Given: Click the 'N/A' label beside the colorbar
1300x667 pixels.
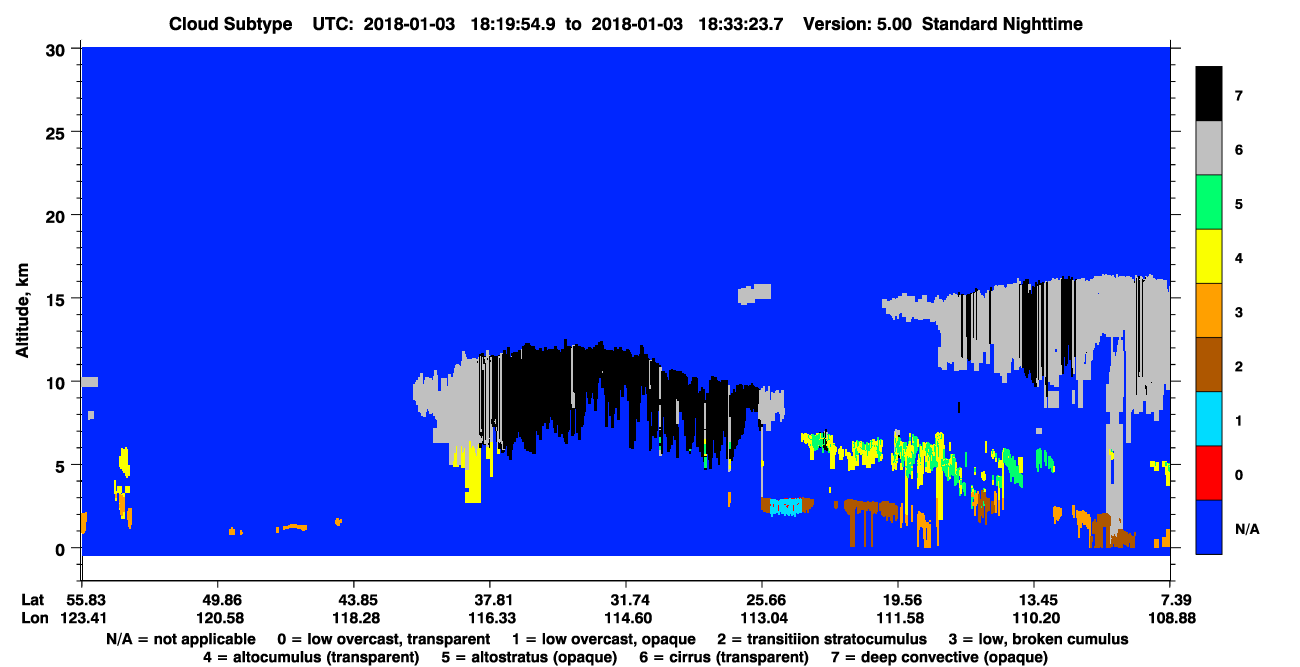Looking at the screenshot, I should (x=1247, y=529).
